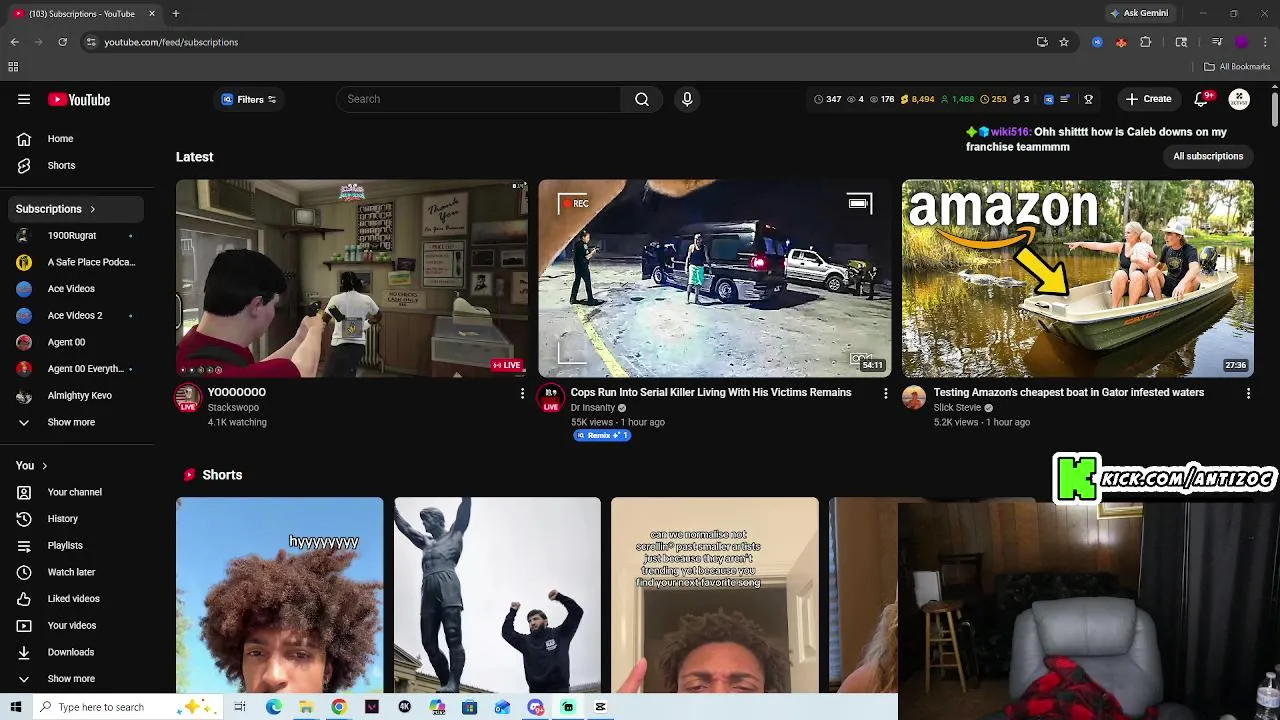Viewport: 1280px width, 720px height.
Task: Start voice search with microphone icon
Action: (x=687, y=99)
